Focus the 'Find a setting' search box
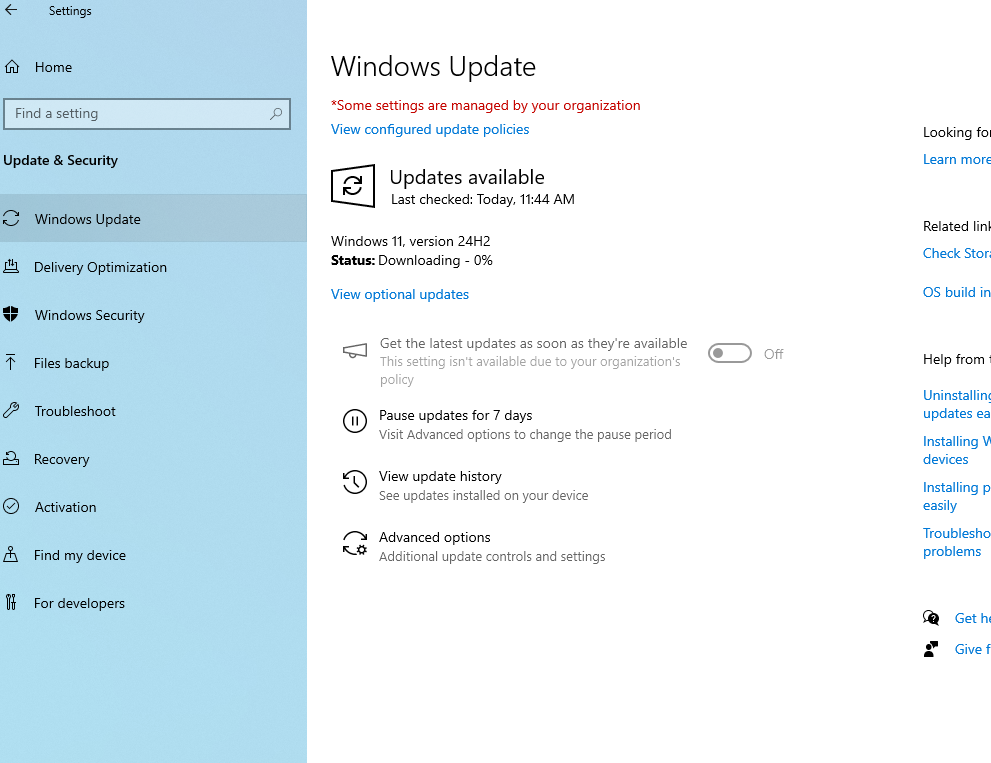Image resolution: width=991 pixels, height=763 pixels. click(147, 114)
